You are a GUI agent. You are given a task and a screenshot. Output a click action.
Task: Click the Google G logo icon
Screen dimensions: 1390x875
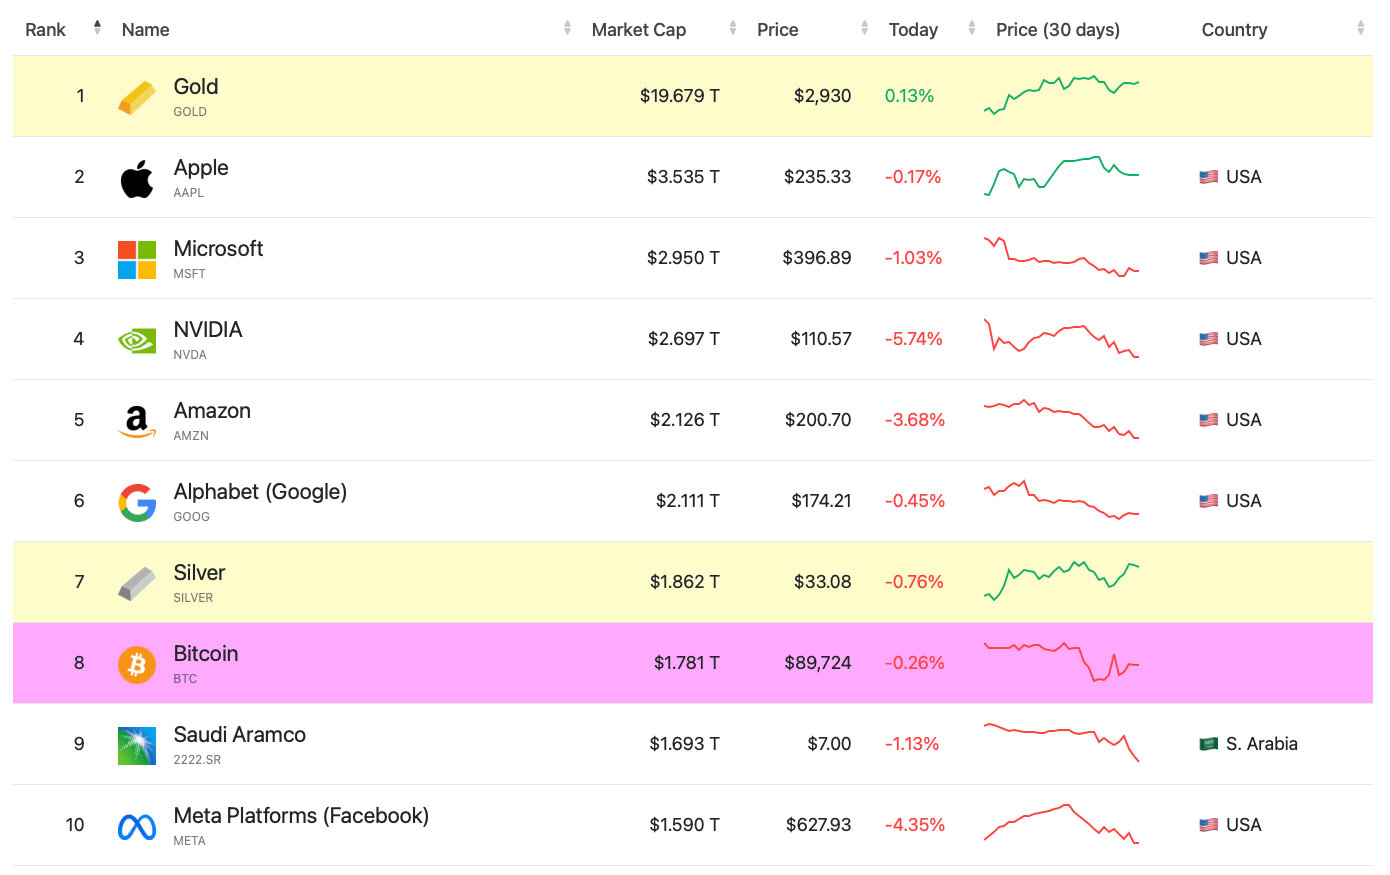(137, 502)
